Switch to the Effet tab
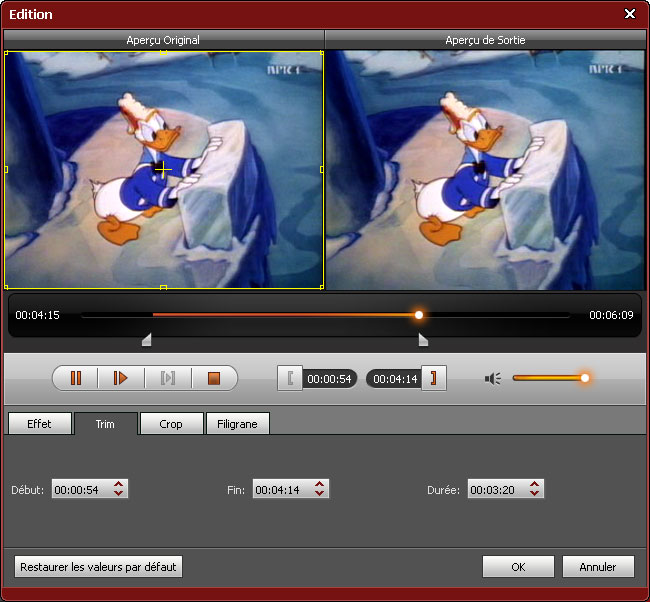Viewport: 650px width, 602px height. (40, 424)
